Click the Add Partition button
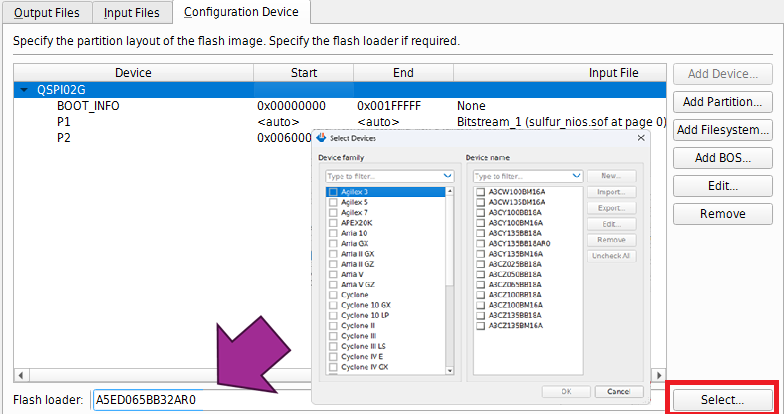This screenshot has height=414, width=784. (x=722, y=102)
